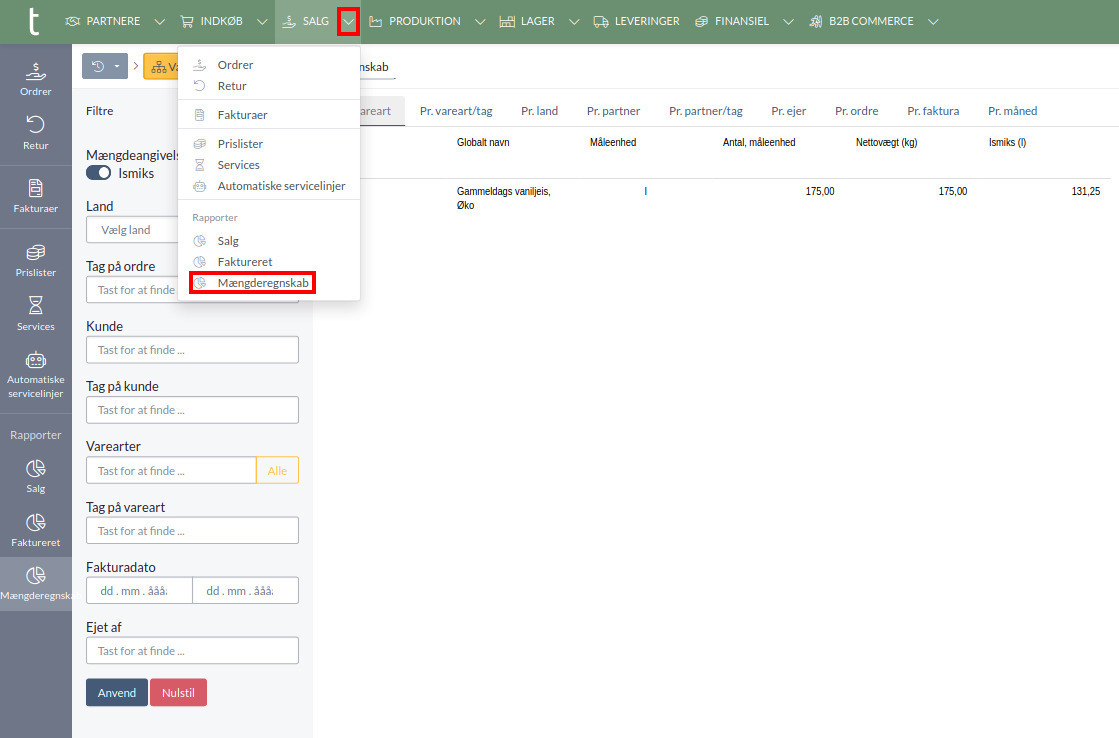Switch to the Pr. måned tab

(x=1012, y=111)
